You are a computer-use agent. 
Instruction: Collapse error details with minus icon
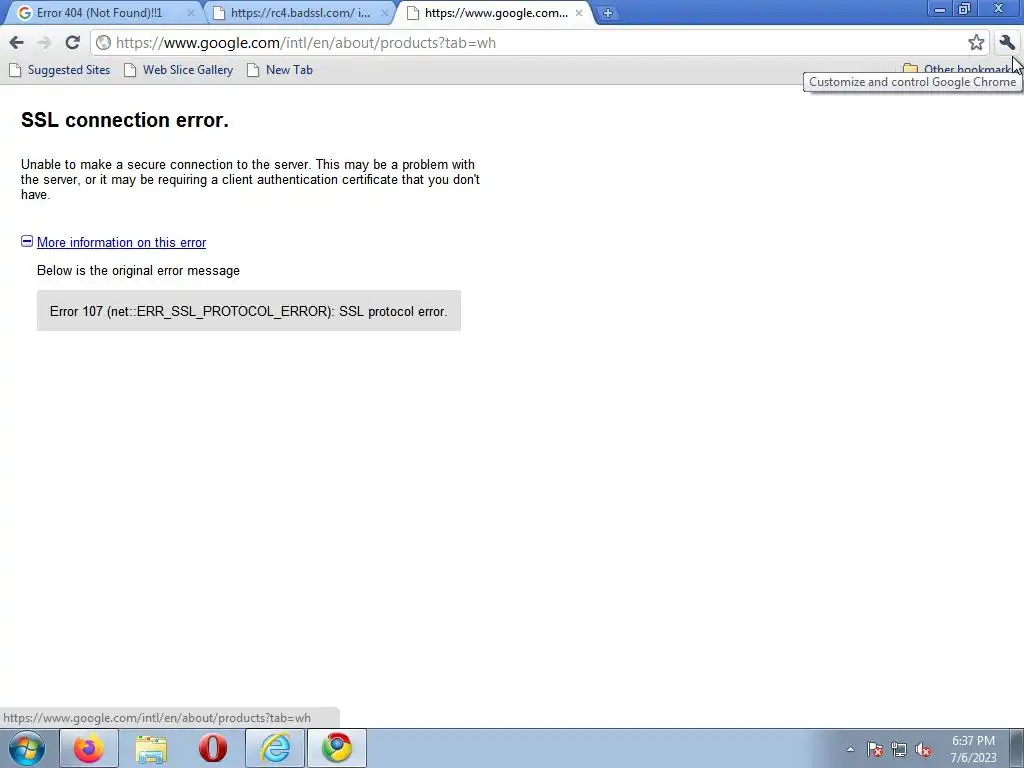27,242
